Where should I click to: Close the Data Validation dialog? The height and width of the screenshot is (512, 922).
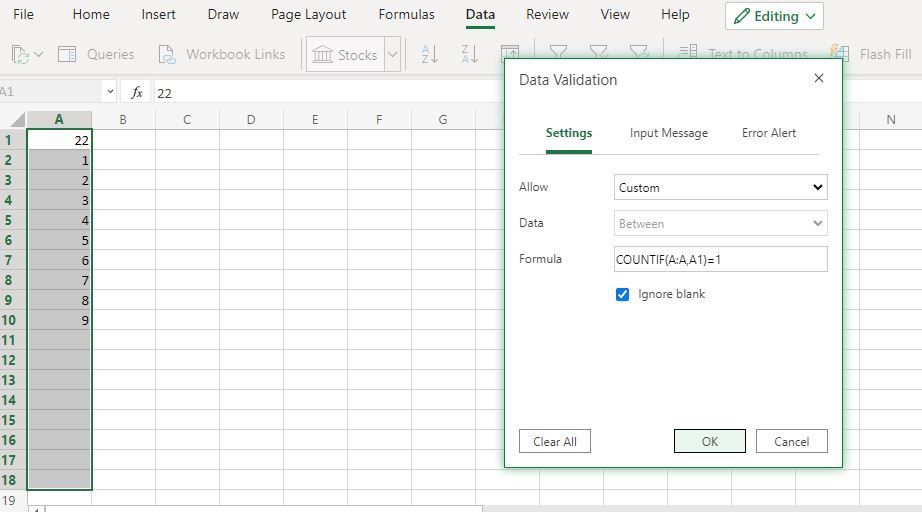click(819, 78)
